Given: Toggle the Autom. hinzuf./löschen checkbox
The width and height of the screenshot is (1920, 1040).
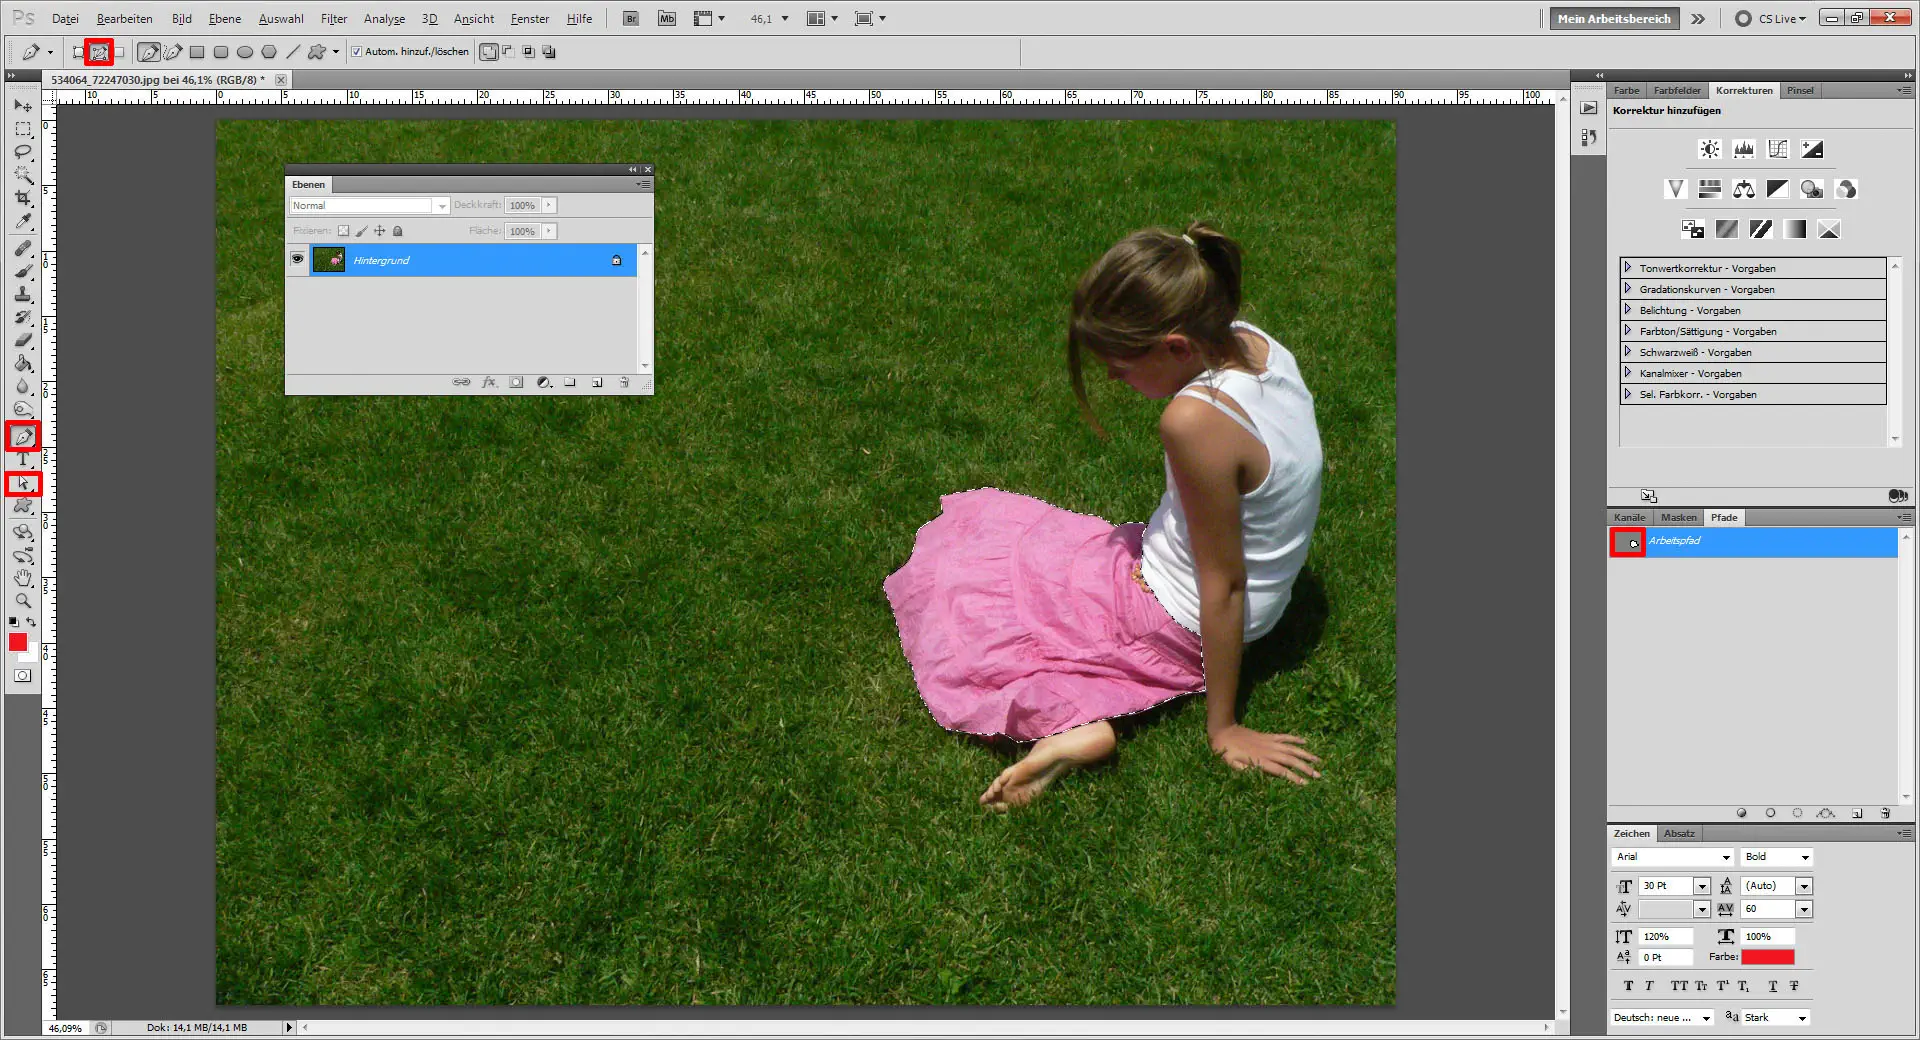Looking at the screenshot, I should (356, 51).
